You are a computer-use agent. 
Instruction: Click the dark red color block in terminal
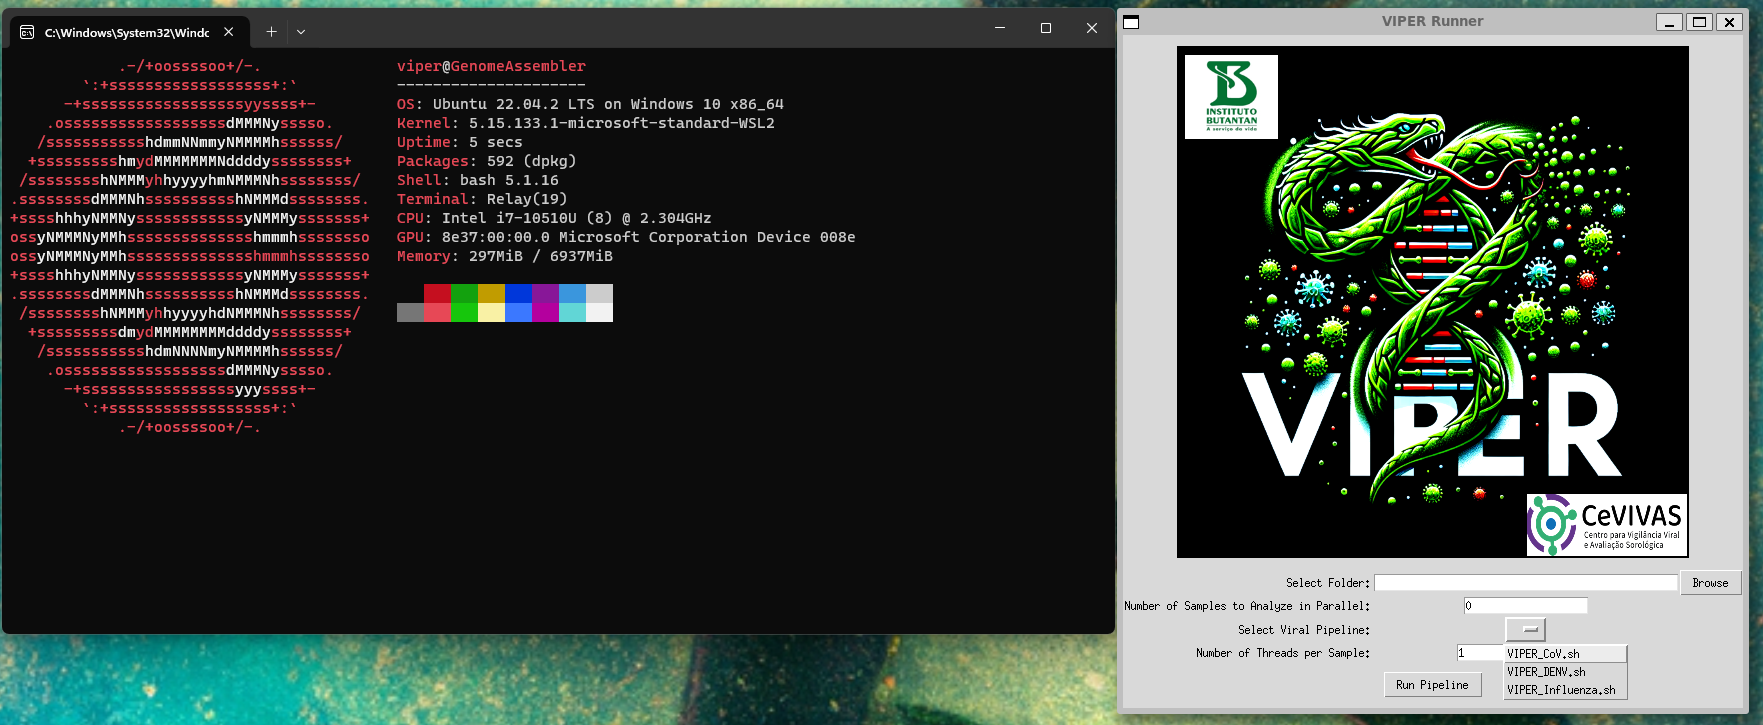click(437, 293)
